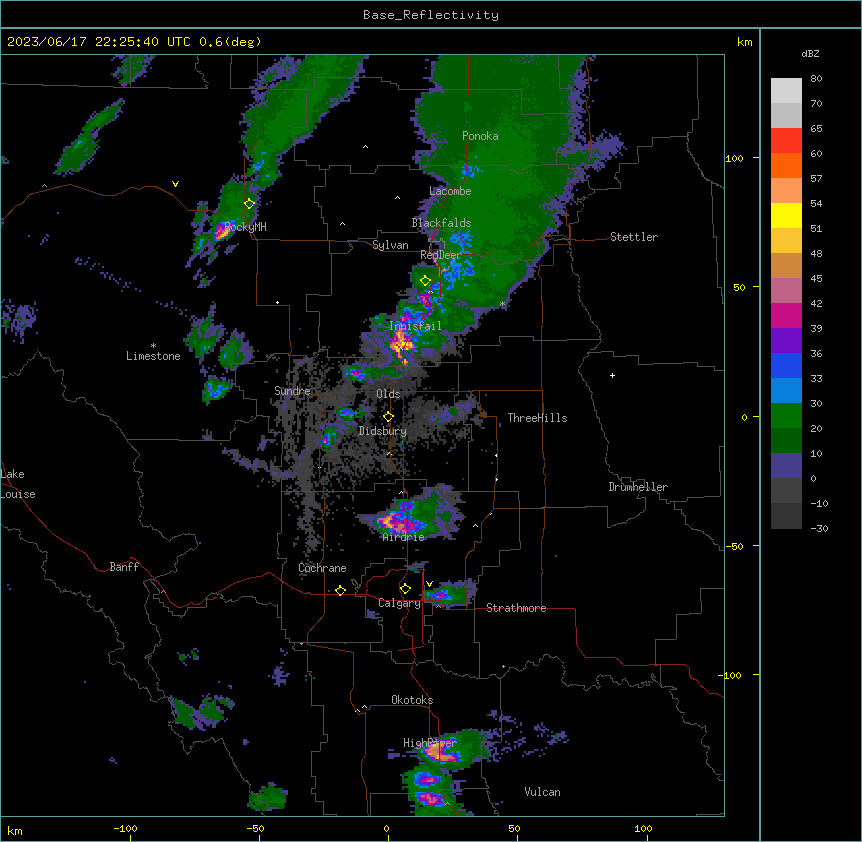The width and height of the screenshot is (862, 842).
Task: Click the Base_Reflectivity title
Action: tap(431, 15)
